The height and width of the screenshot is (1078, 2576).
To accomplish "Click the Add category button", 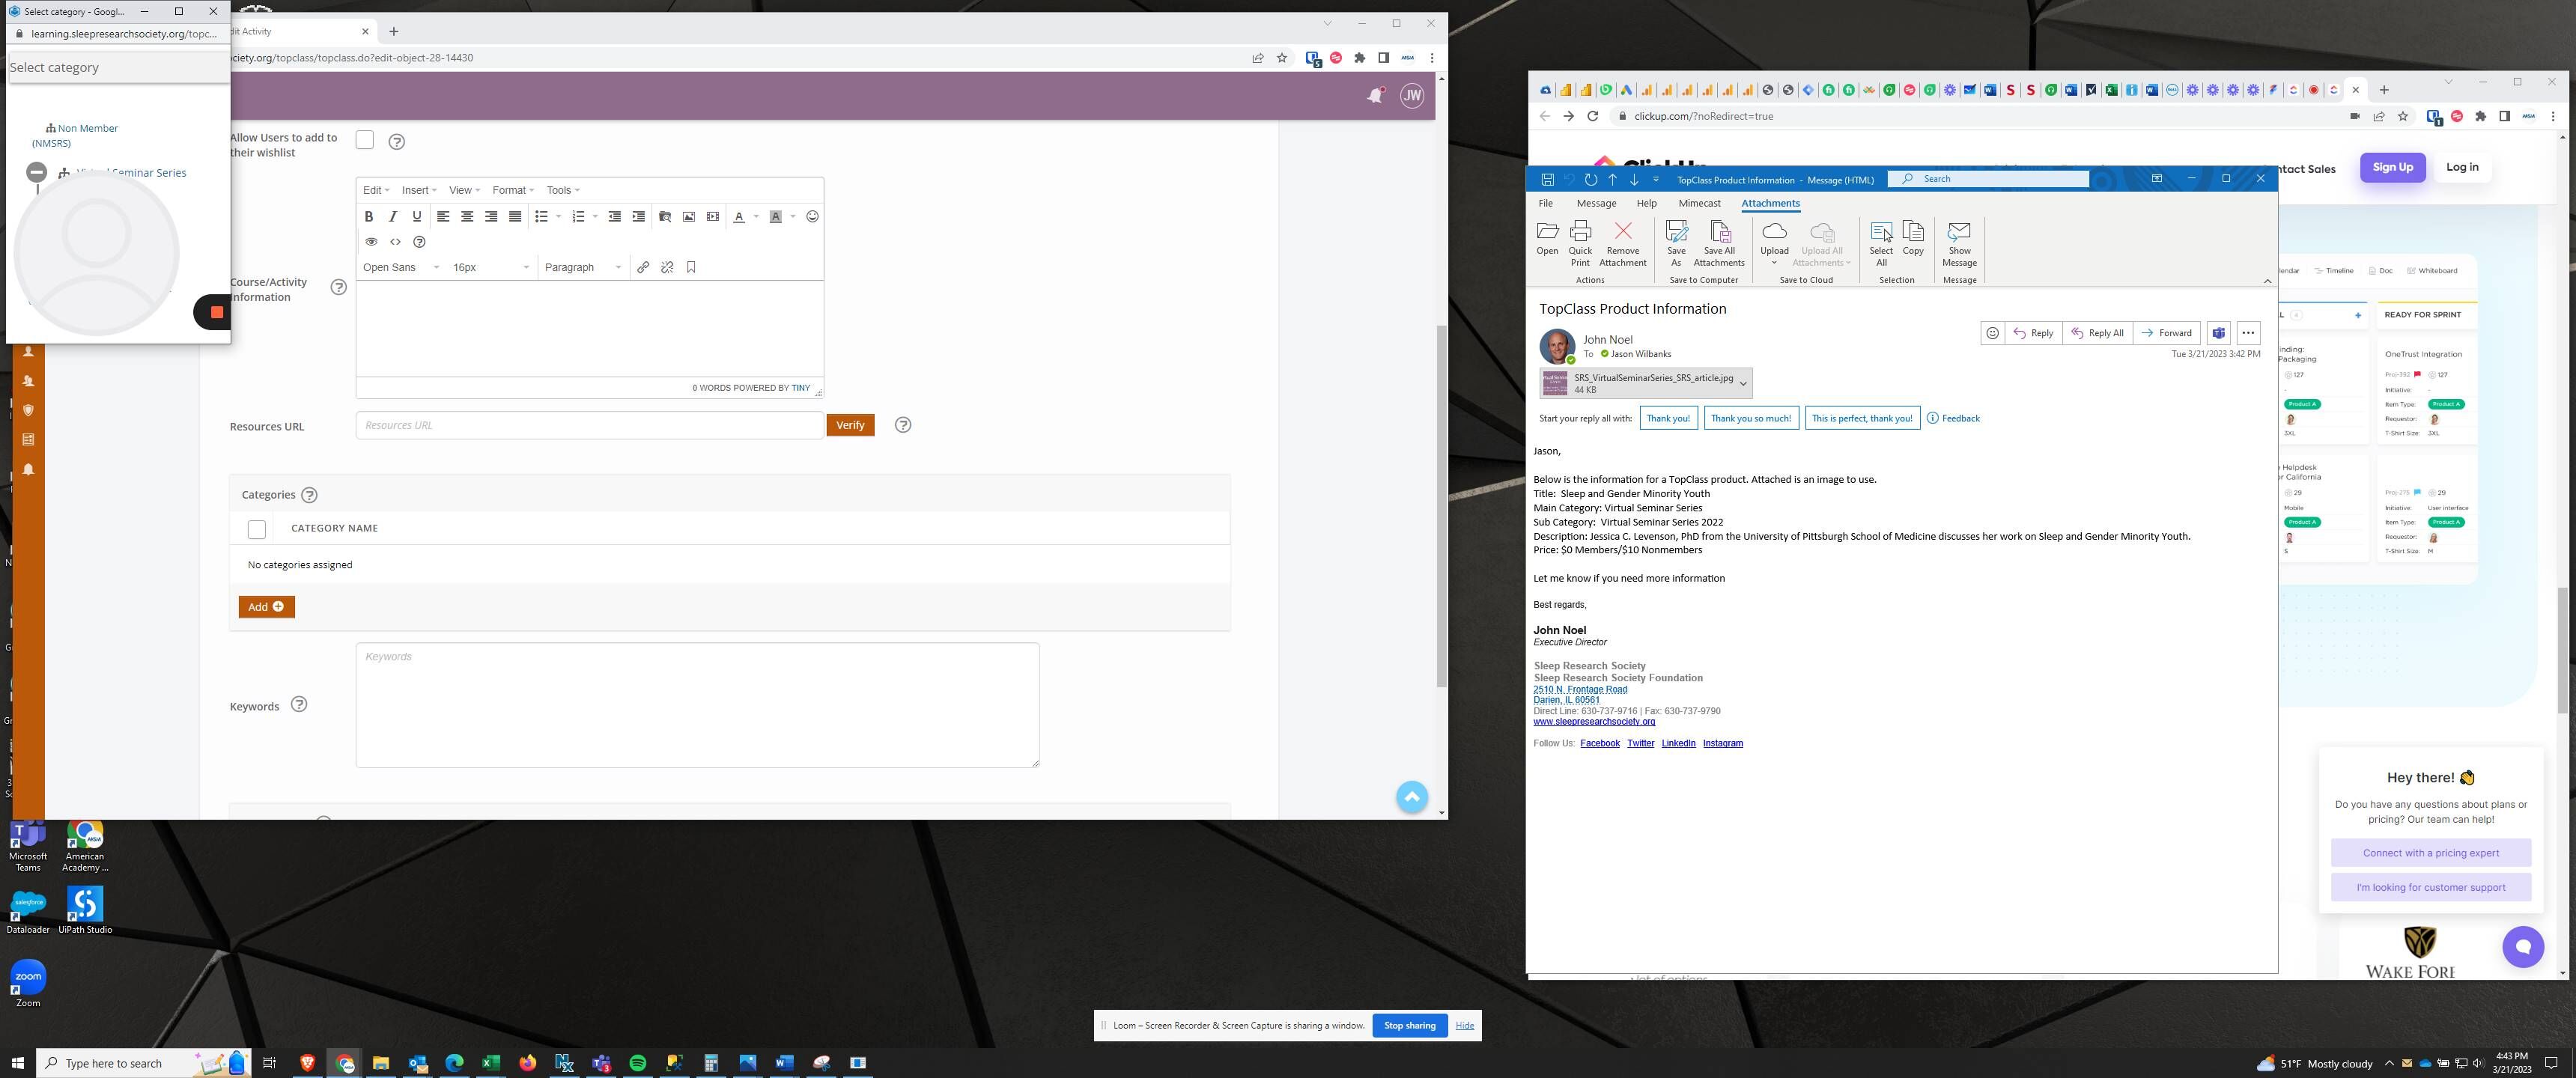I will point(266,607).
